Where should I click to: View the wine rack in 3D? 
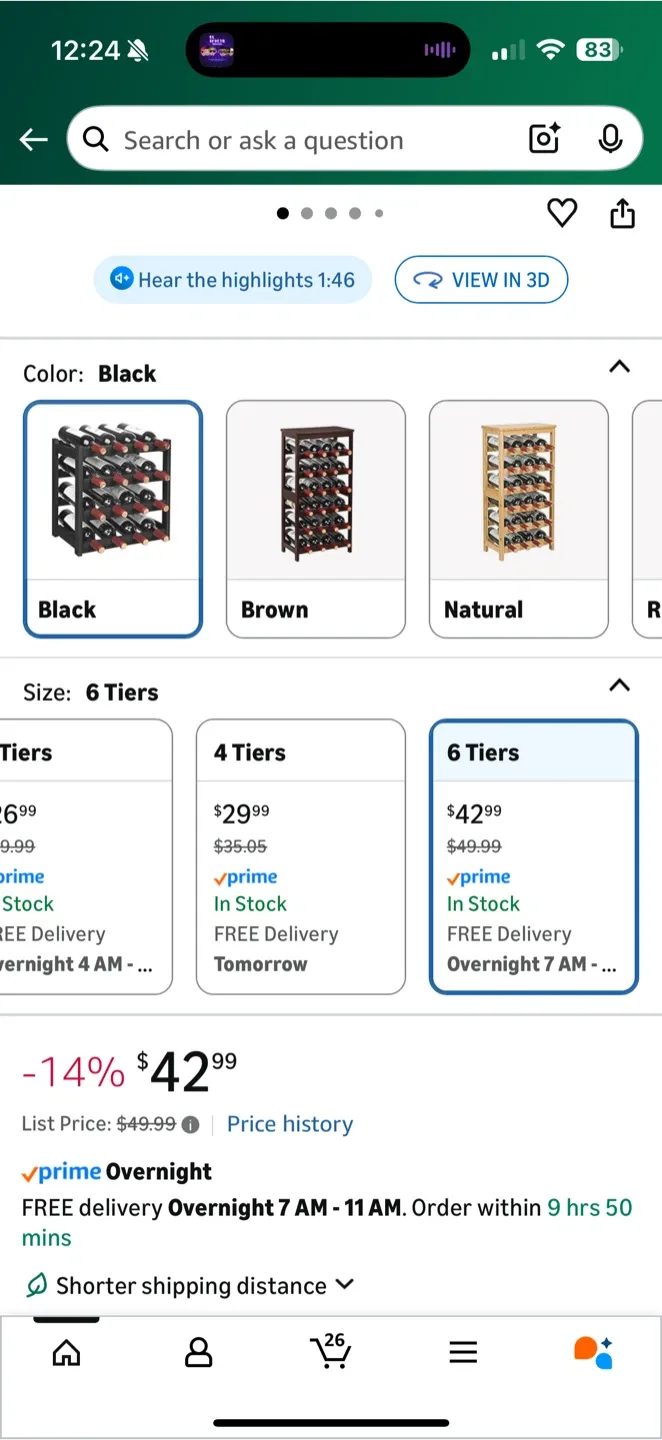pyautogui.click(x=481, y=280)
